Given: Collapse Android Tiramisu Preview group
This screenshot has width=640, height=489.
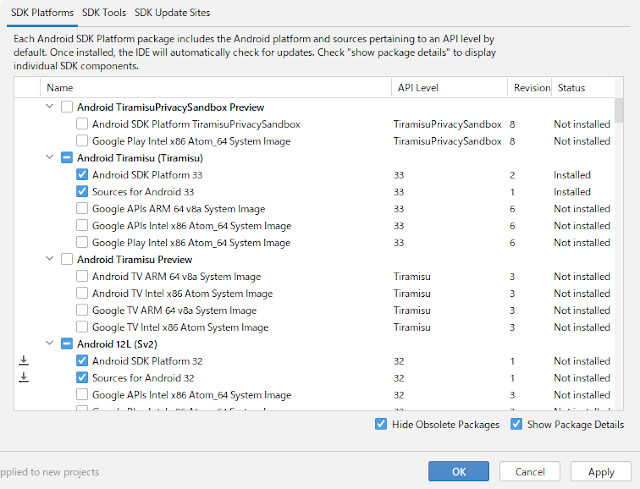Looking at the screenshot, I should [x=49, y=259].
